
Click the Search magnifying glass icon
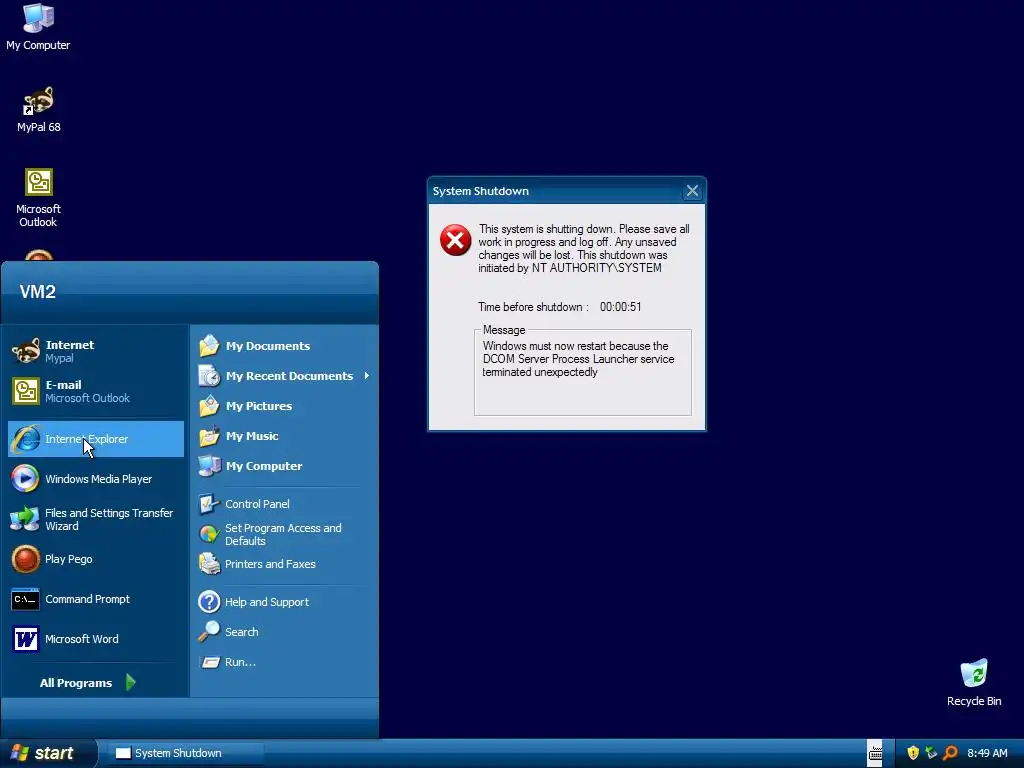[x=209, y=632]
